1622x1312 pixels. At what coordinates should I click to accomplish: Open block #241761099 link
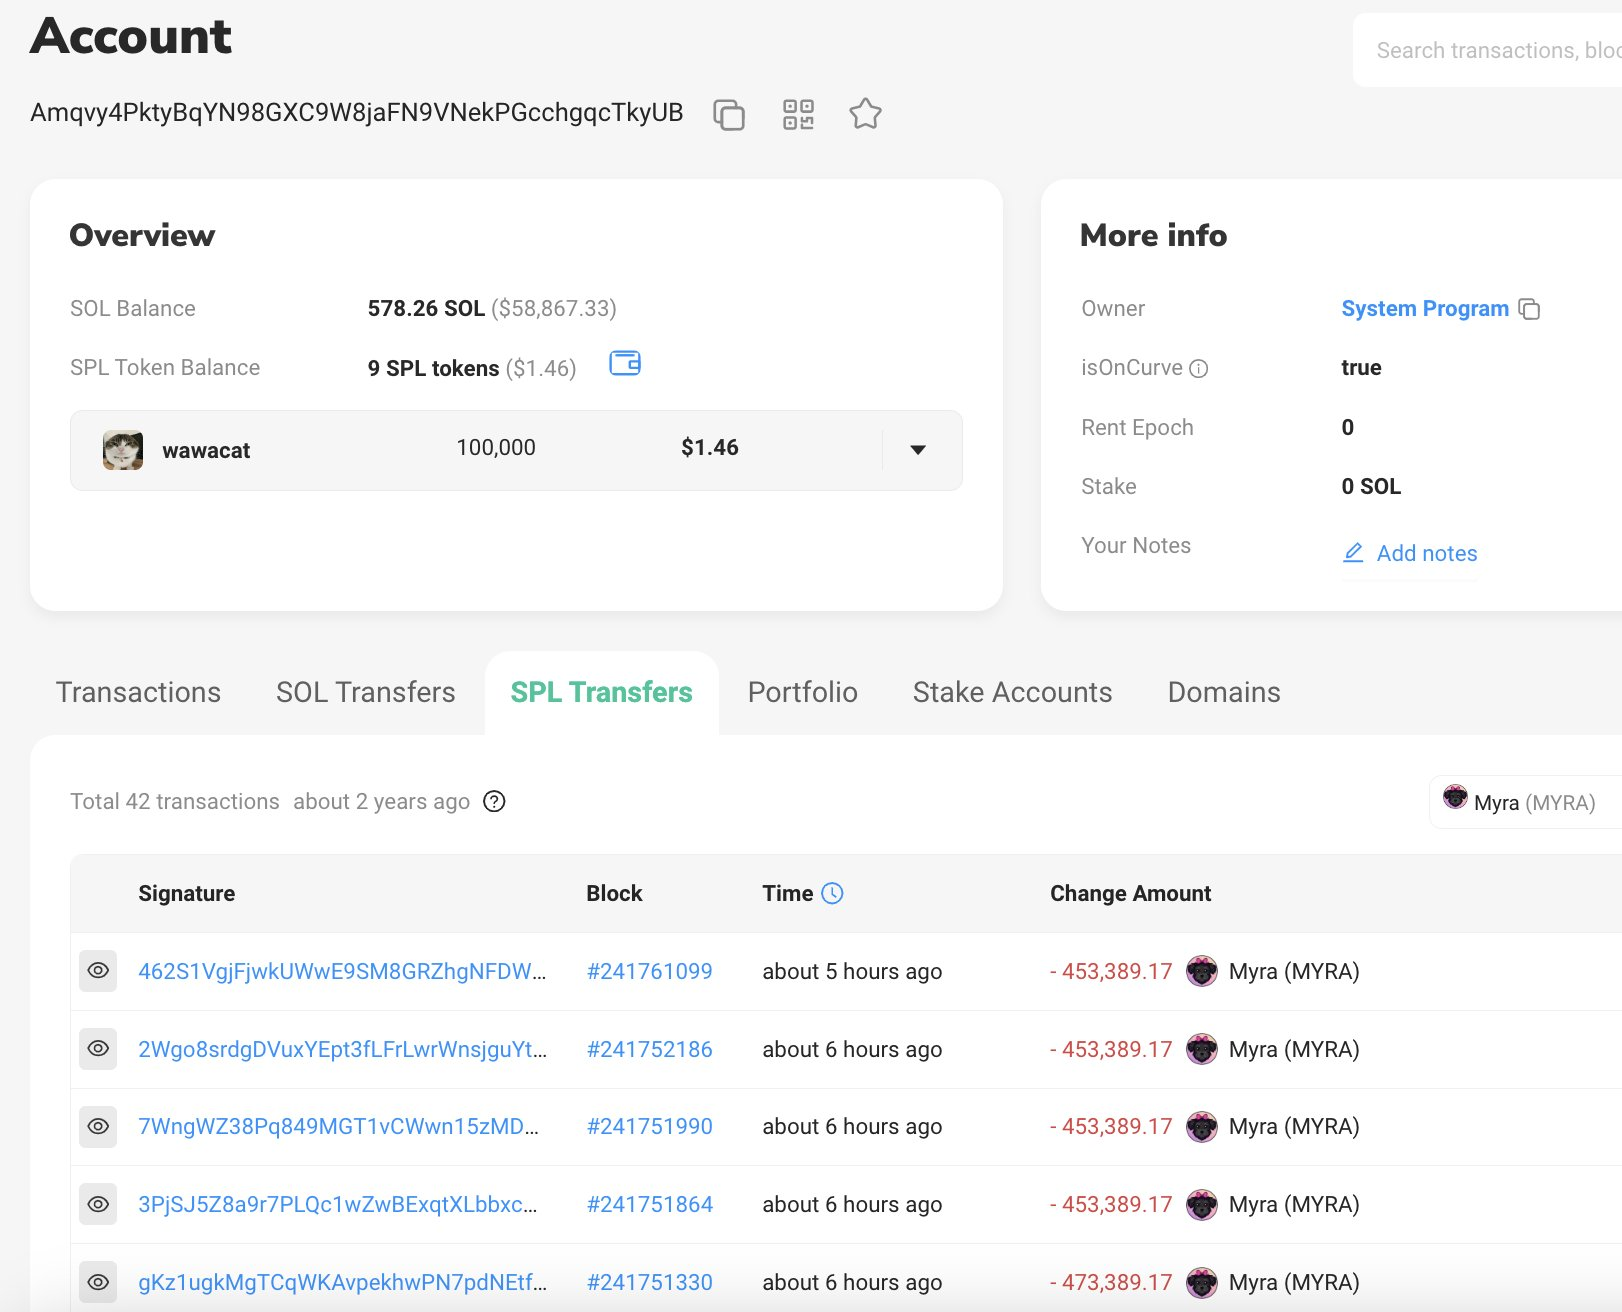[x=649, y=972]
